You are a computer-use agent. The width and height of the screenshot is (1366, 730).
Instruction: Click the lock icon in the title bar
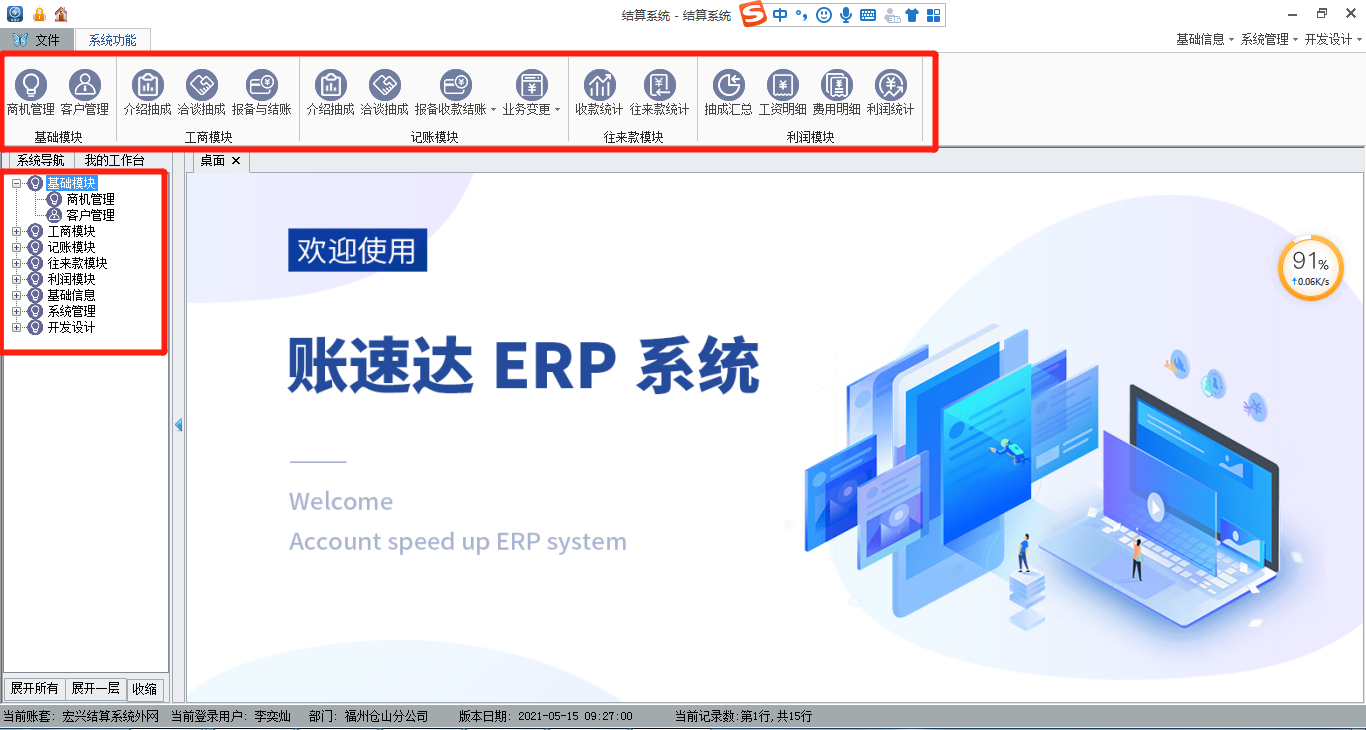coord(39,14)
